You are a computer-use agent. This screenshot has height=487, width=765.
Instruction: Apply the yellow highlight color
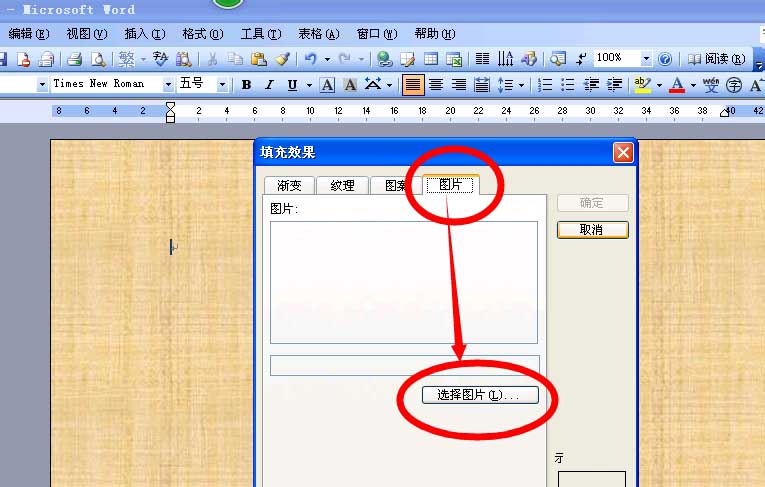point(643,85)
